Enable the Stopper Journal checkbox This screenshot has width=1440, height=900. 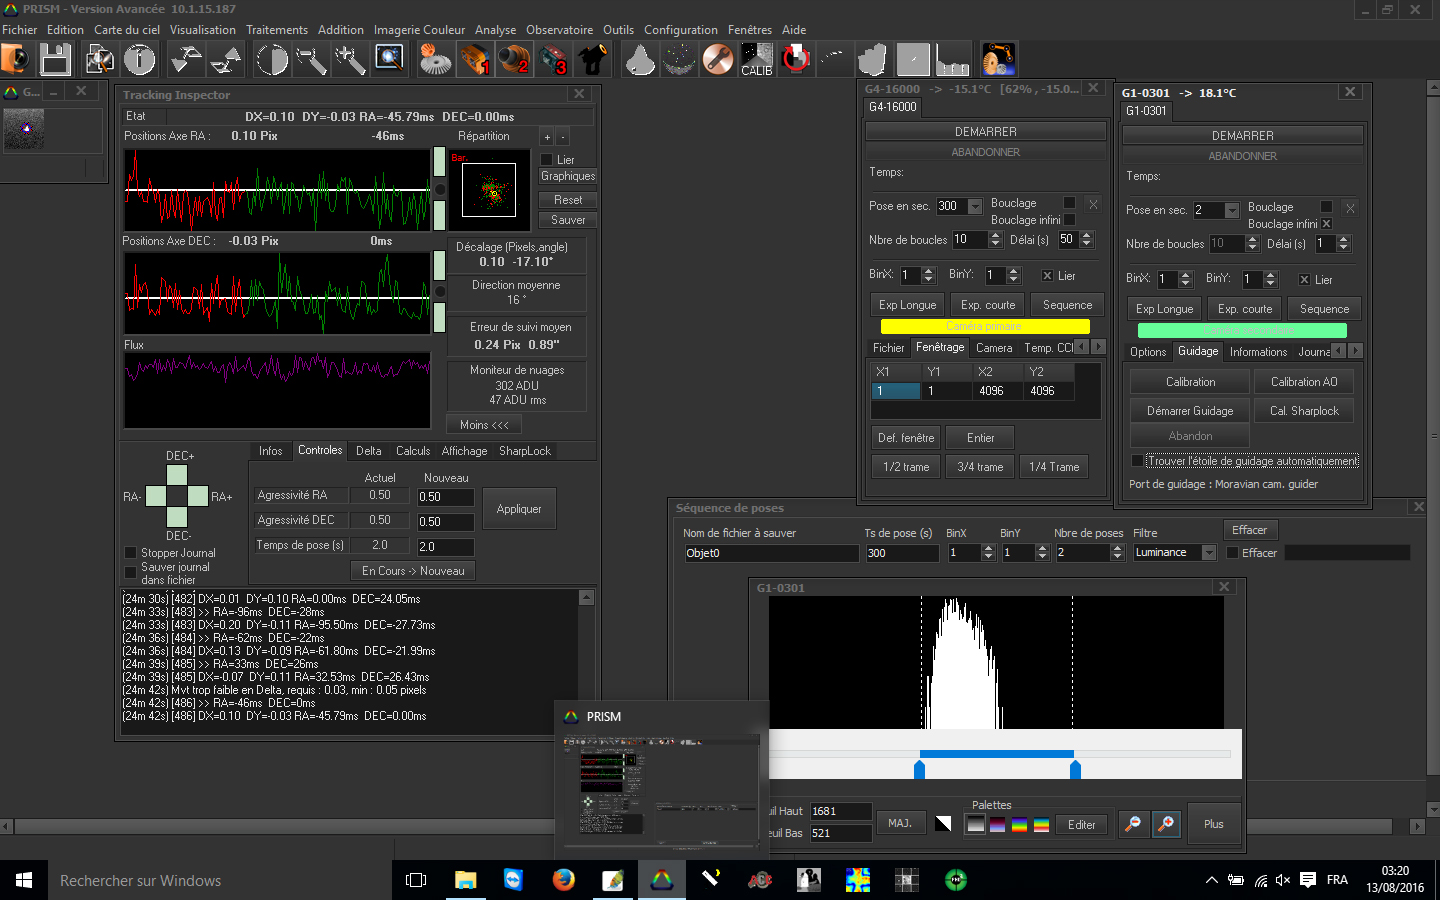click(130, 553)
